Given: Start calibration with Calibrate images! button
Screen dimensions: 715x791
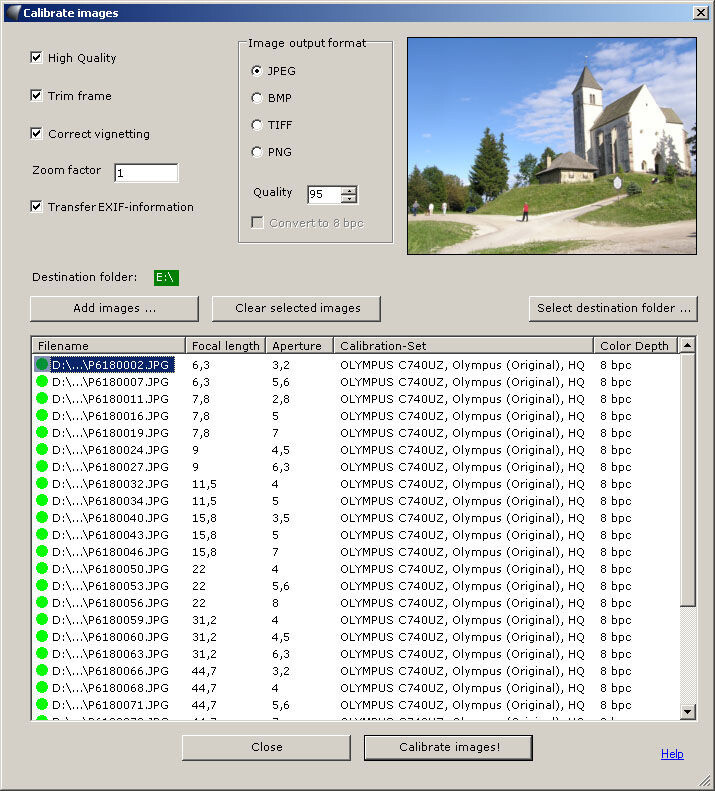Looking at the screenshot, I should coord(448,747).
